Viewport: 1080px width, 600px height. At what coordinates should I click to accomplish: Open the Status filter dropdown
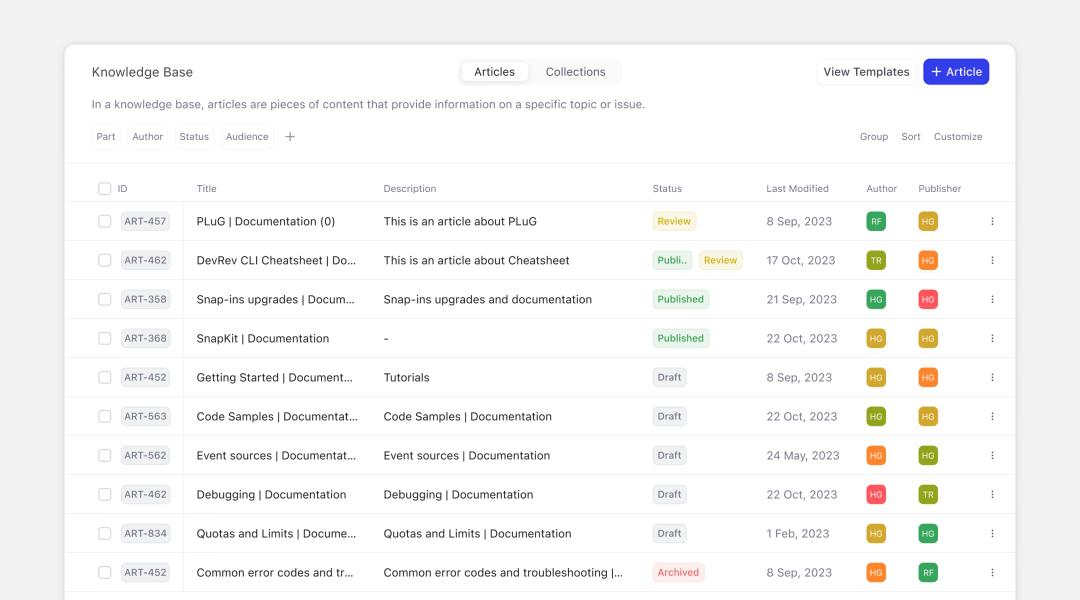(194, 137)
